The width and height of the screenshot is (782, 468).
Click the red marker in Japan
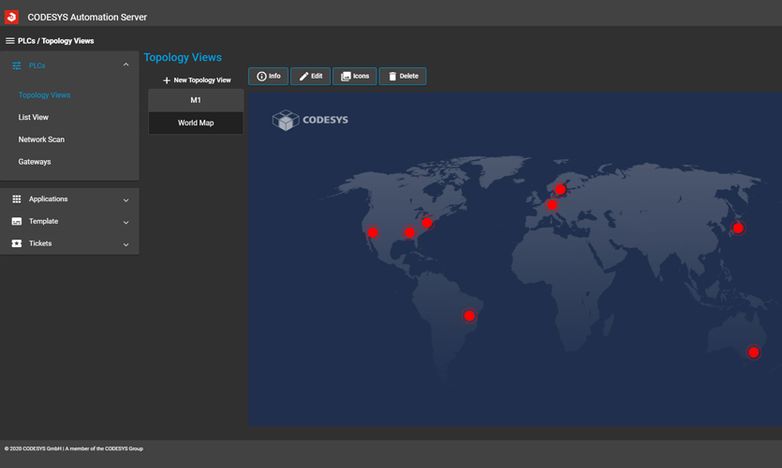point(738,229)
